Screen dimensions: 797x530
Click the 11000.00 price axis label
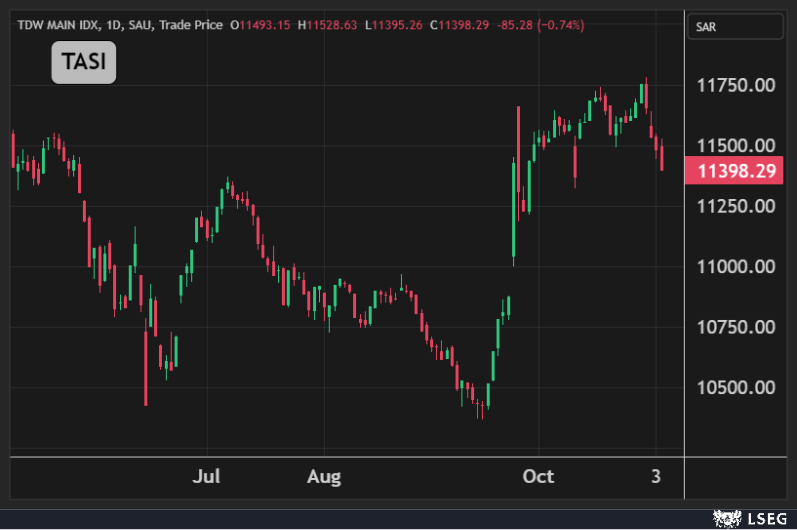click(x=736, y=266)
